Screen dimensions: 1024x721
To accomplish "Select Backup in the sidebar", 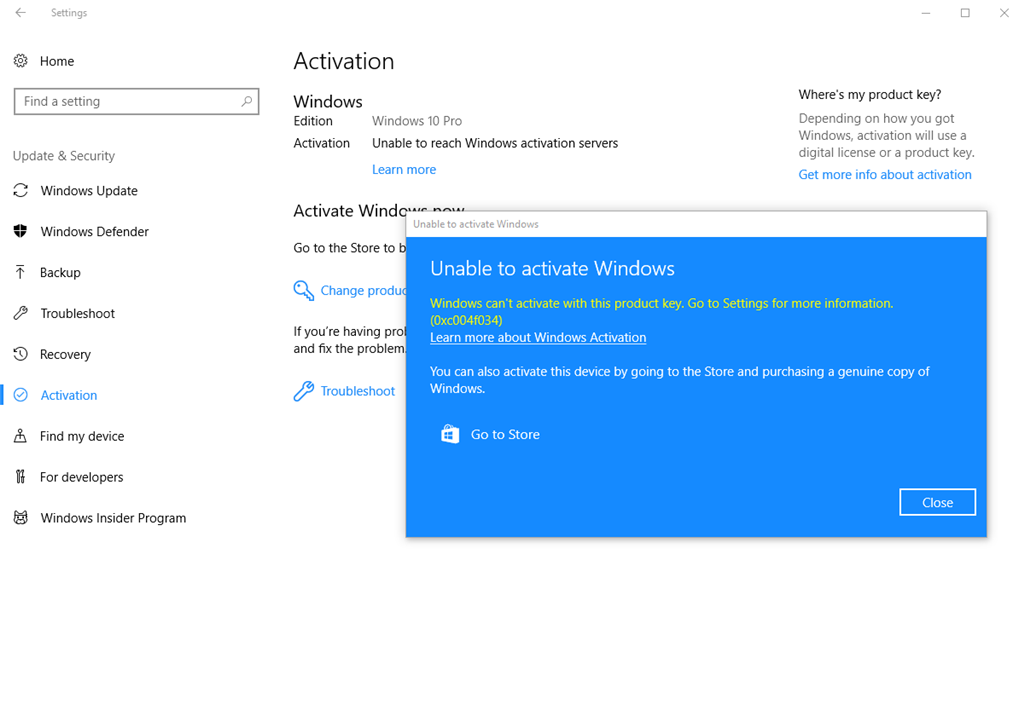I will point(60,272).
